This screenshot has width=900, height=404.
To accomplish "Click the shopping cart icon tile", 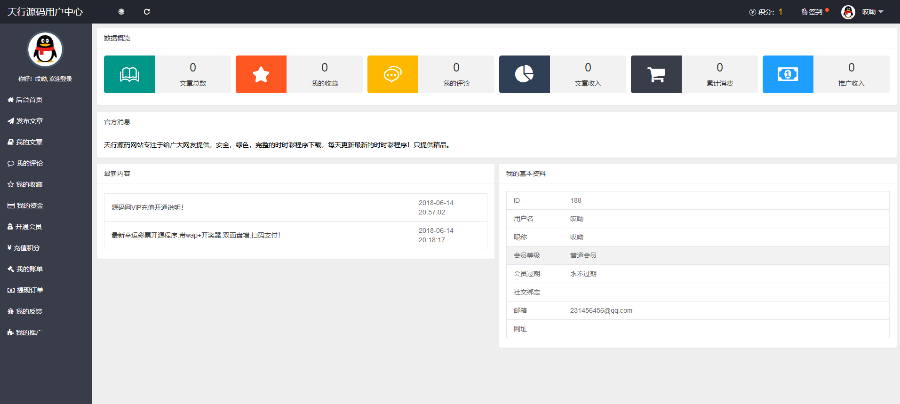I will 656,74.
